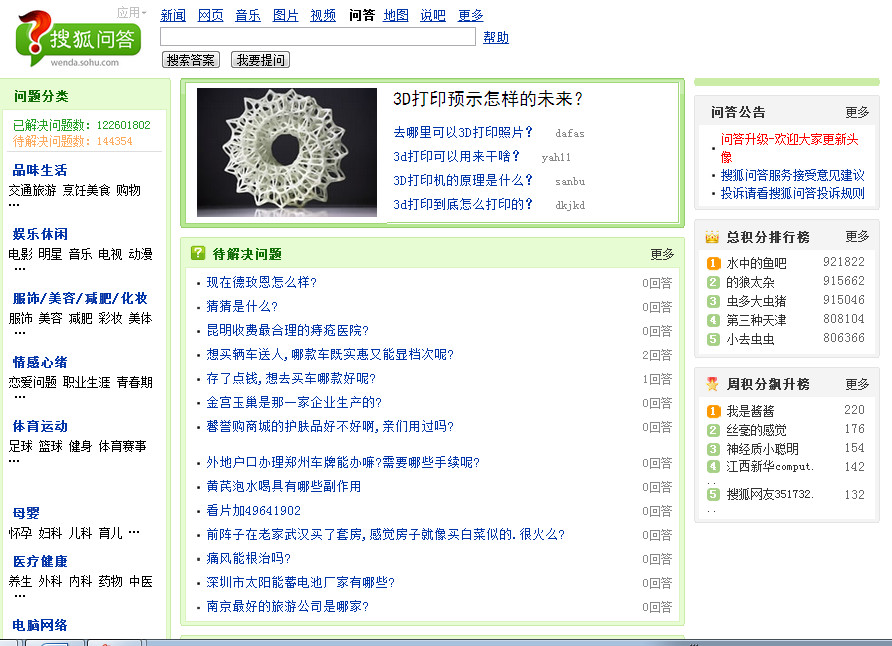Open question 黄芪泡水喝具有哪些副作用

(x=283, y=486)
